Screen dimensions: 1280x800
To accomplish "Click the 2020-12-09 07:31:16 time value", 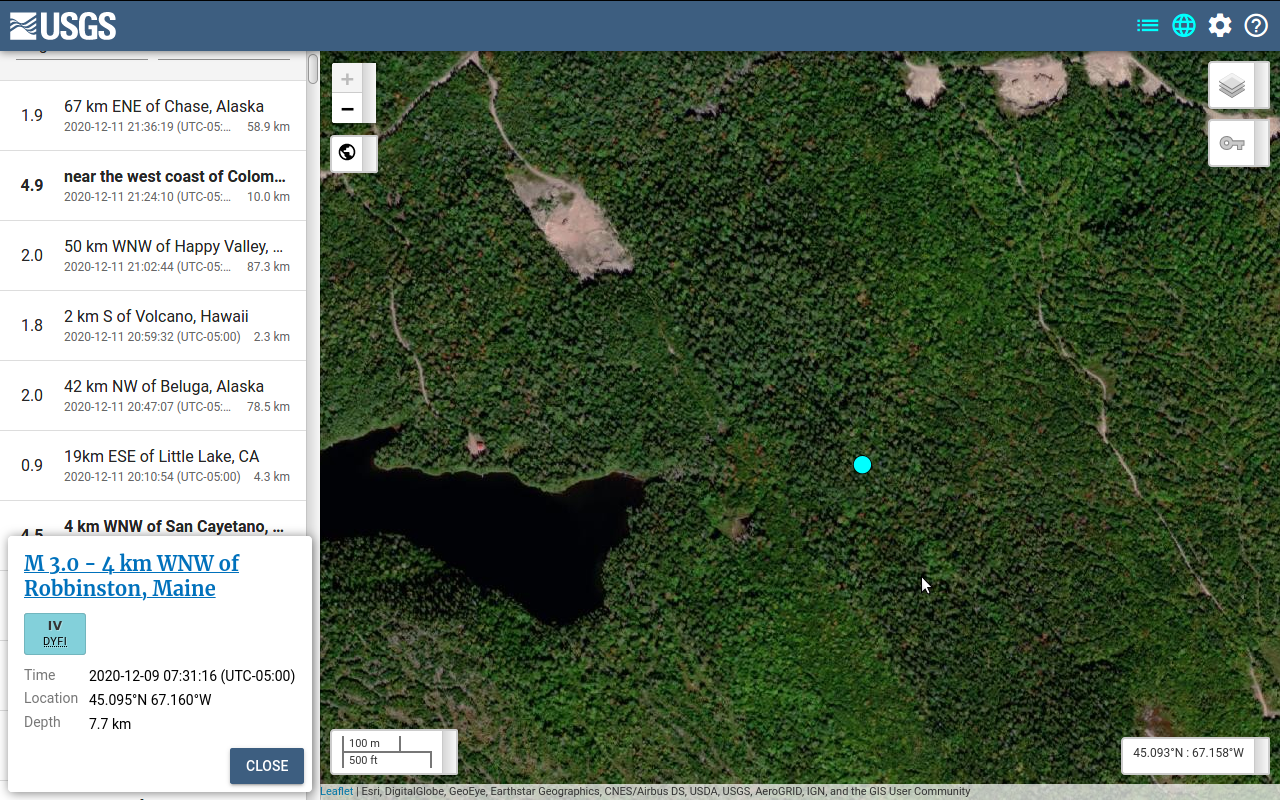I will (x=192, y=676).
